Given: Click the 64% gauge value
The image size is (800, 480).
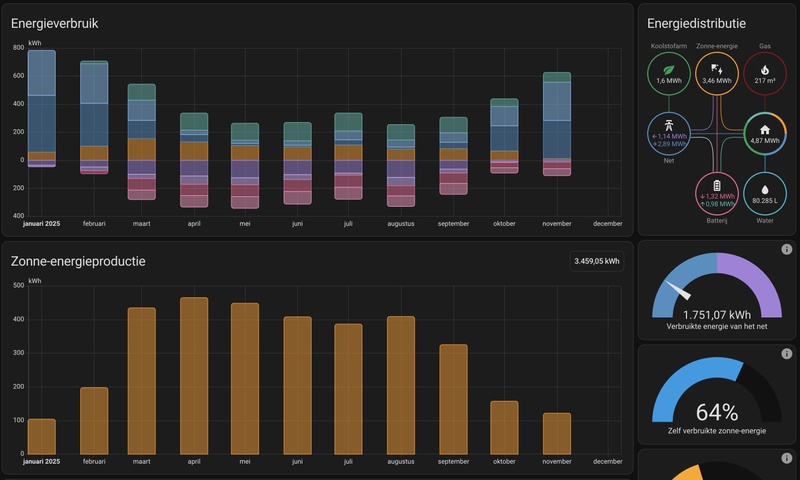Looking at the screenshot, I should tap(716, 412).
